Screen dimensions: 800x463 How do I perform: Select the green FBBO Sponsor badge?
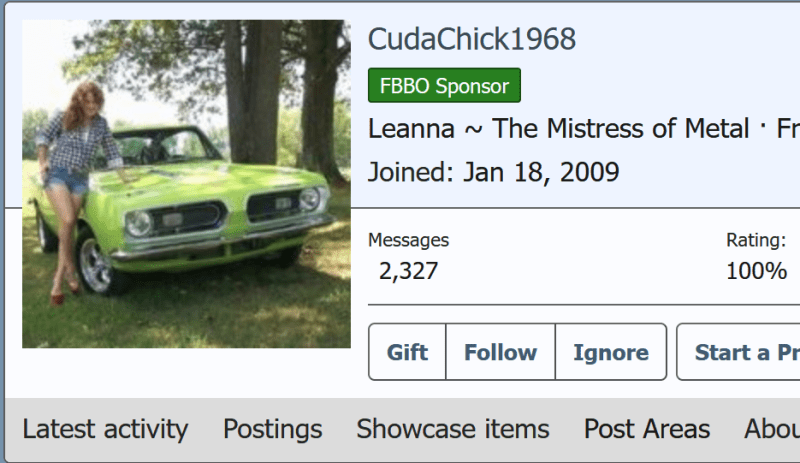point(444,85)
